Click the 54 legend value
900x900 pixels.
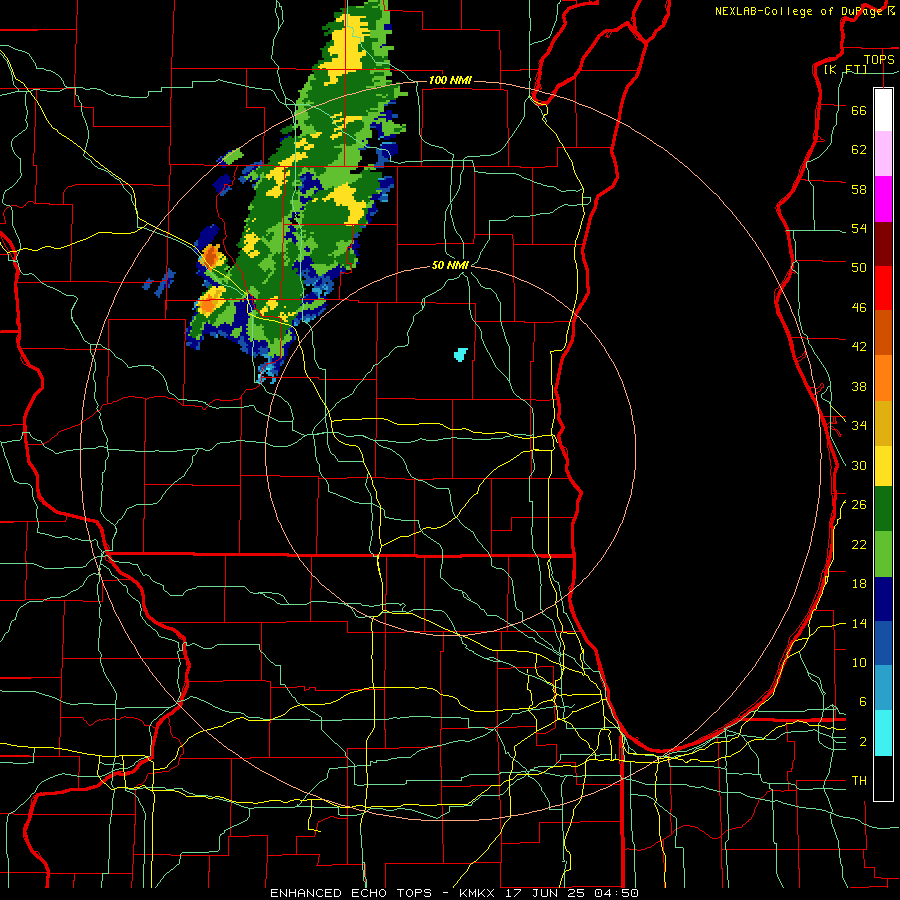point(859,228)
